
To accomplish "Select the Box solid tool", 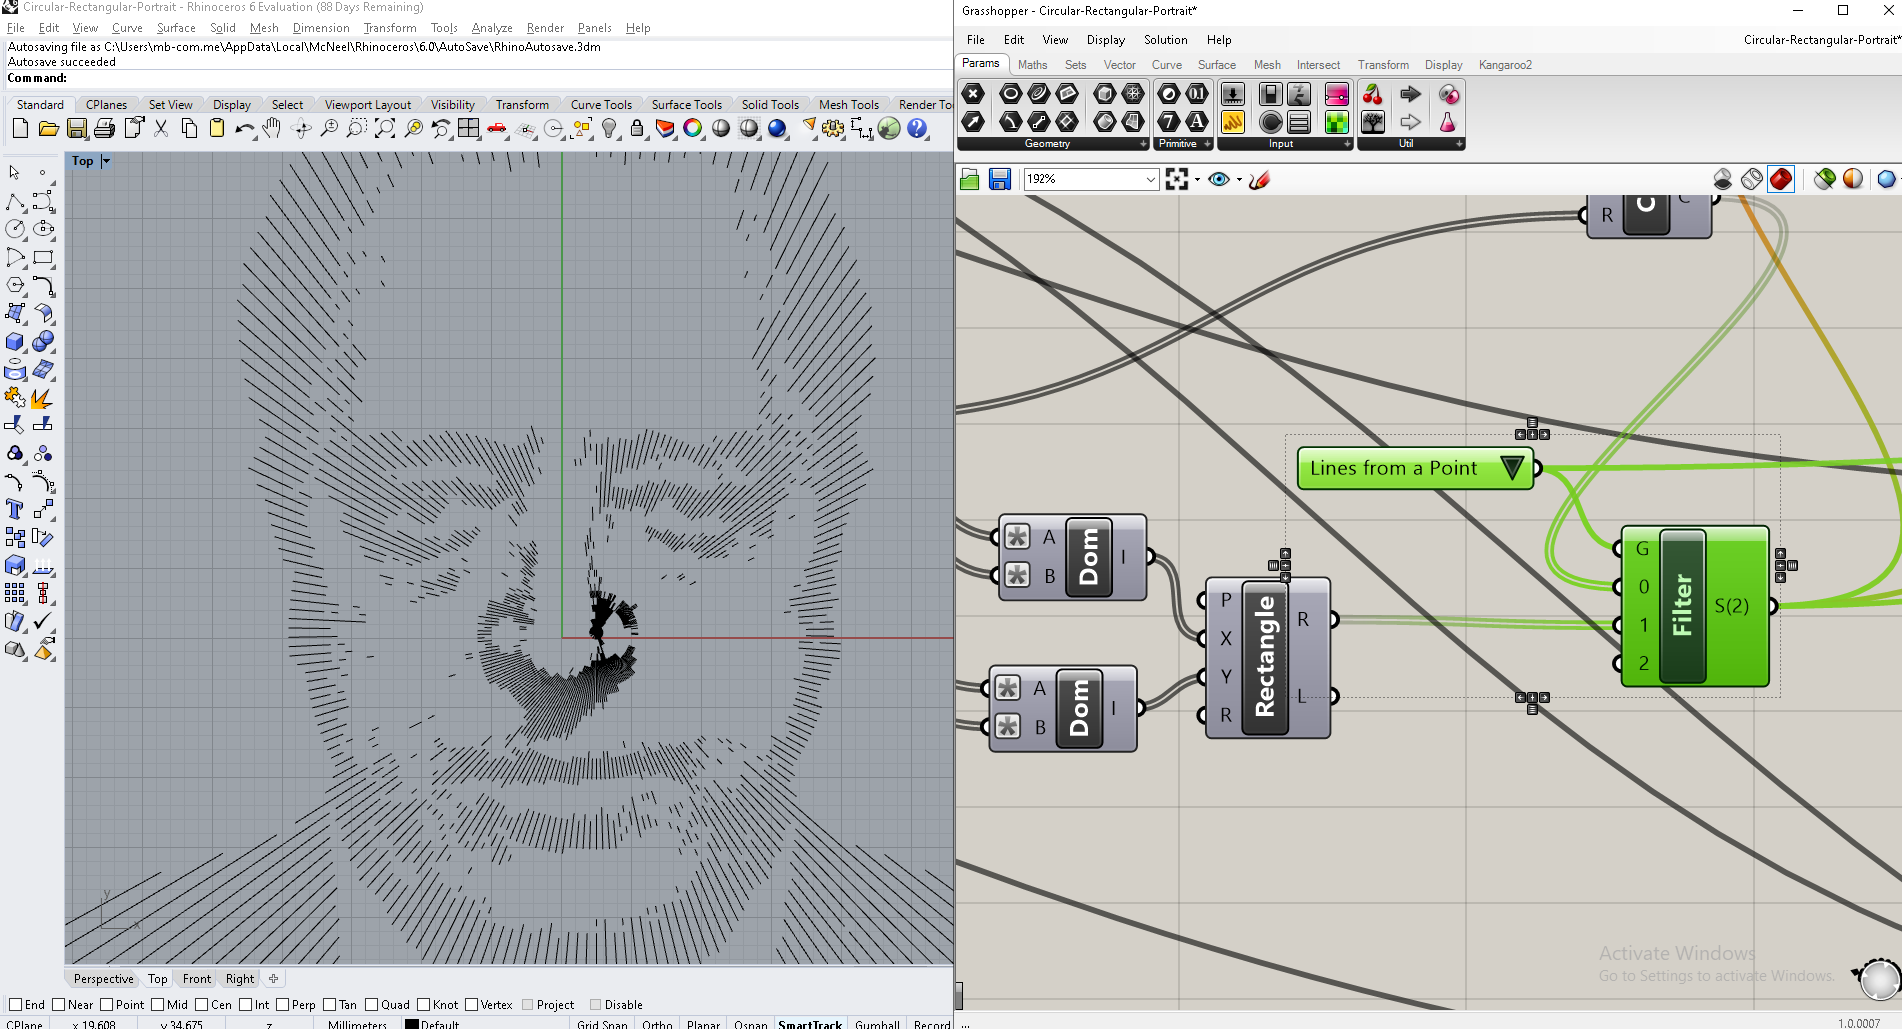I will pyautogui.click(x=15, y=341).
